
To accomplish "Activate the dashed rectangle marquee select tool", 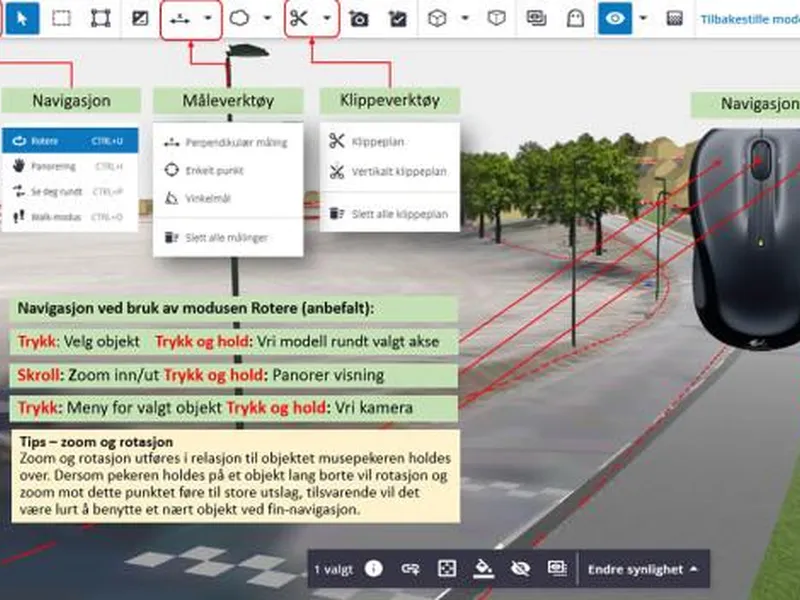I will [x=61, y=18].
